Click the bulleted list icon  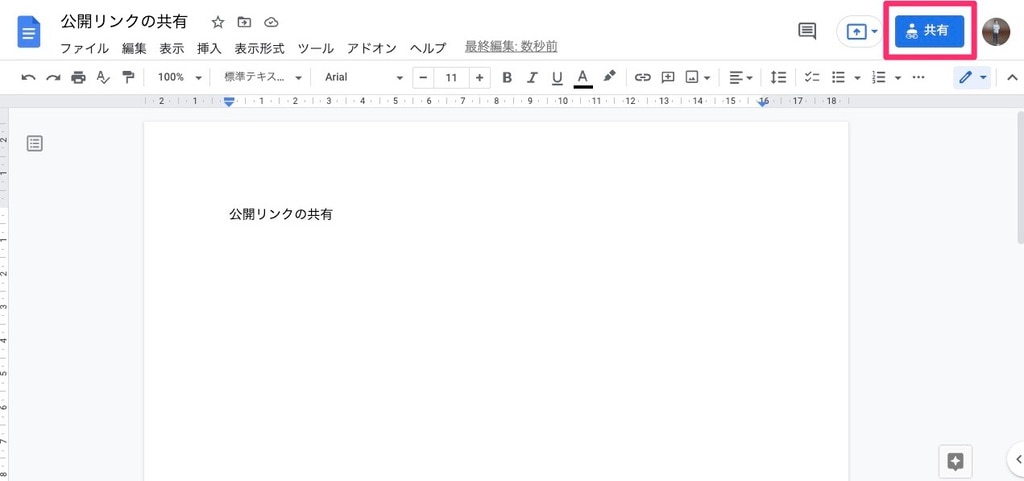point(839,78)
